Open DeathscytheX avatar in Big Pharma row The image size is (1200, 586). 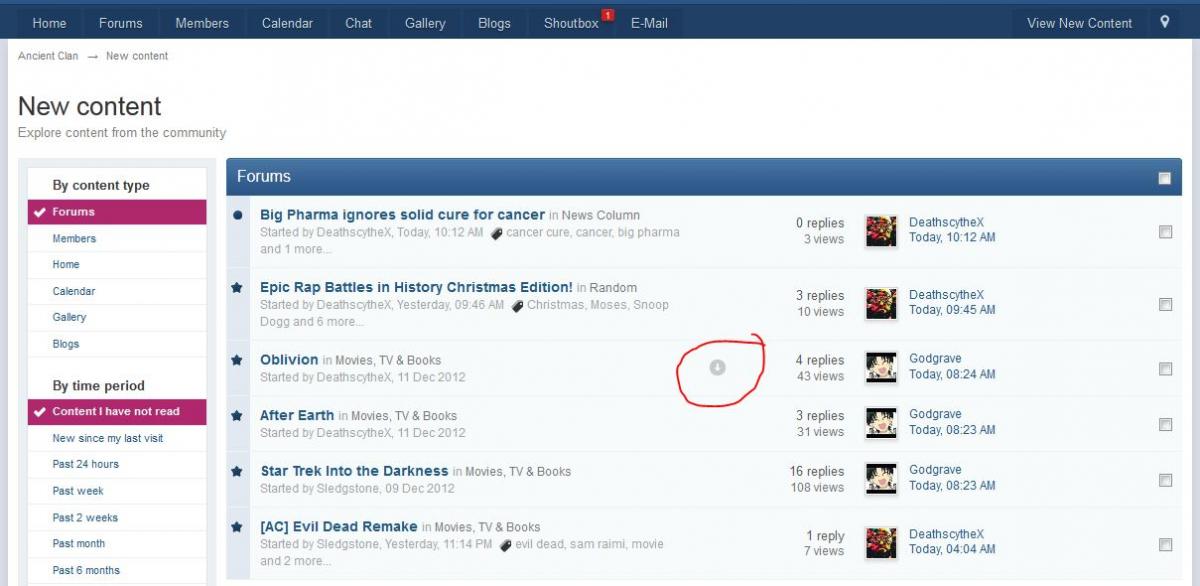click(x=881, y=231)
